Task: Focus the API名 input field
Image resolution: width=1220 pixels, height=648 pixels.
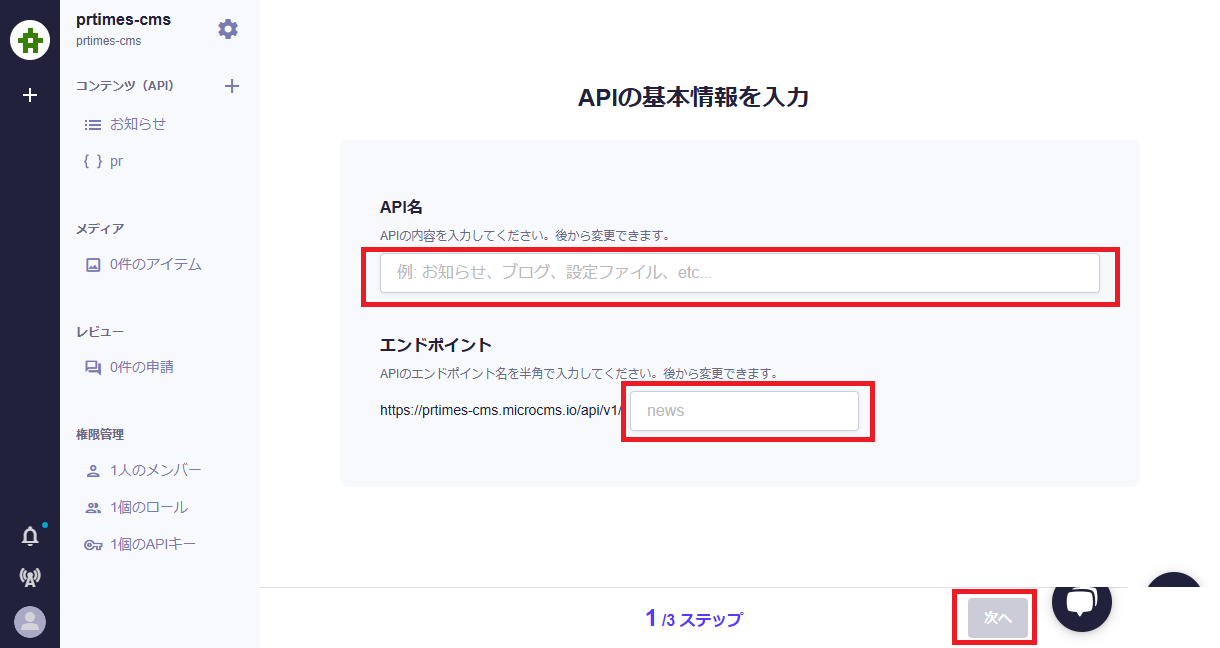Action: click(x=740, y=273)
